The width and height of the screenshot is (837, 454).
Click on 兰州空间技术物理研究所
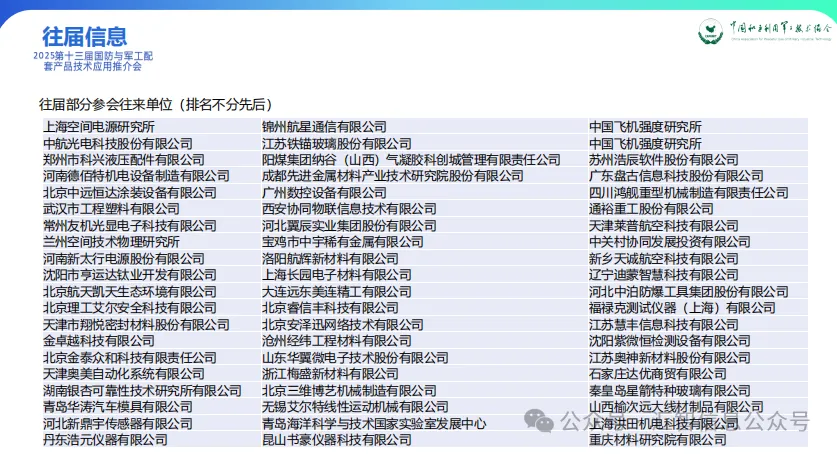[x=111, y=242]
